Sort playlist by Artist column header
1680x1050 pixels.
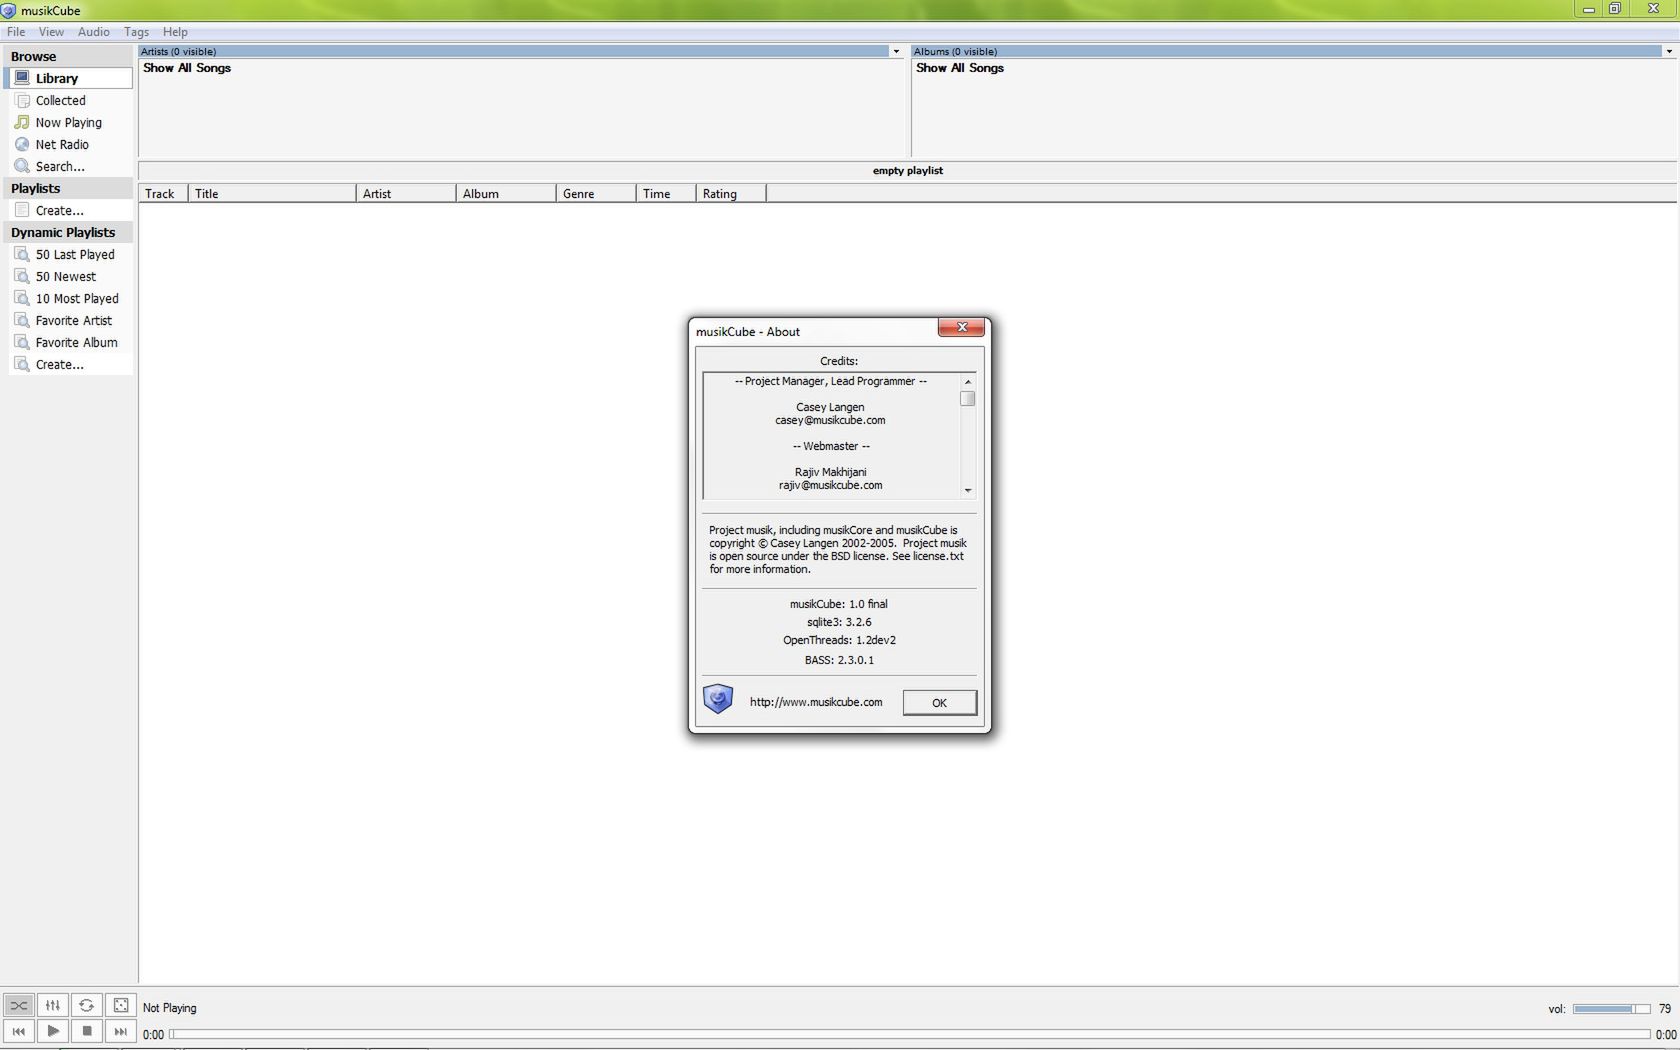point(406,193)
